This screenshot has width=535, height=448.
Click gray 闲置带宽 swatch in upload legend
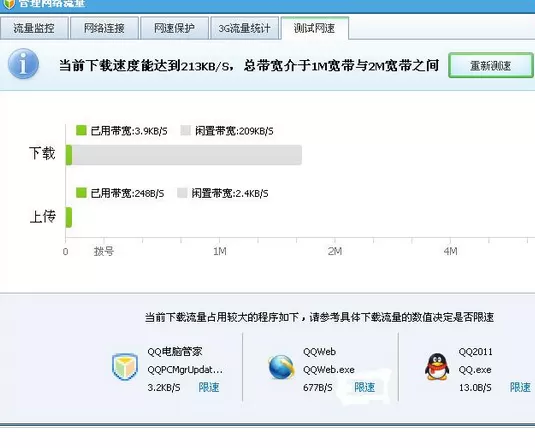click(x=182, y=193)
